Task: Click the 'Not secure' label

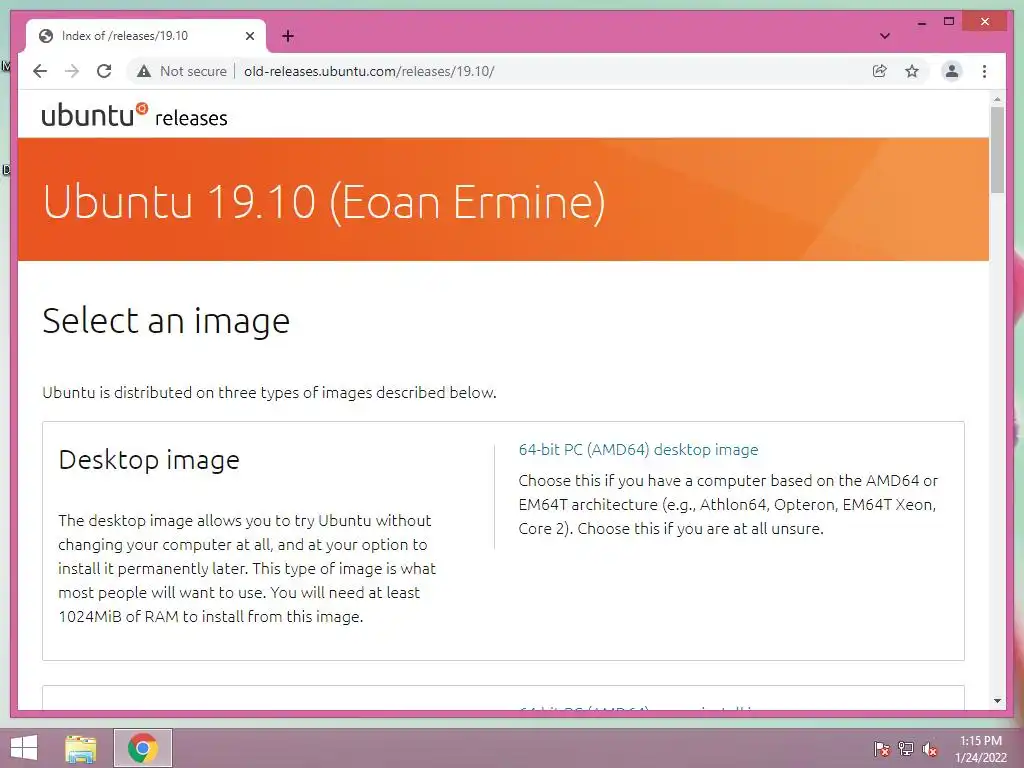Action: pos(193,71)
